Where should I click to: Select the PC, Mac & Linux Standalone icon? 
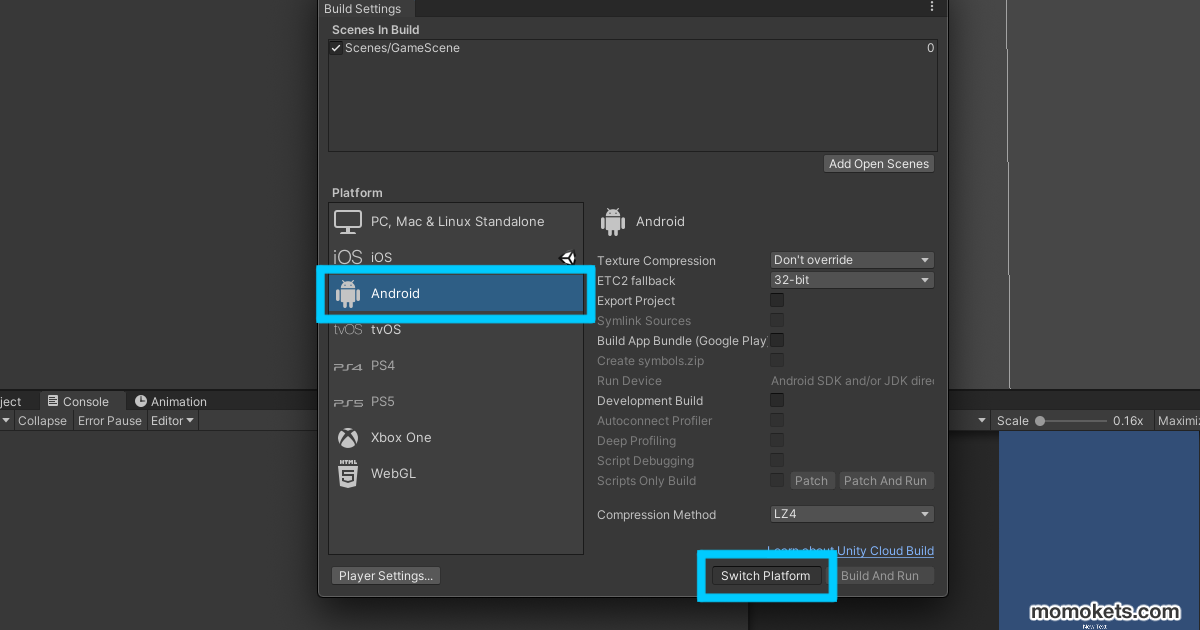tap(347, 221)
